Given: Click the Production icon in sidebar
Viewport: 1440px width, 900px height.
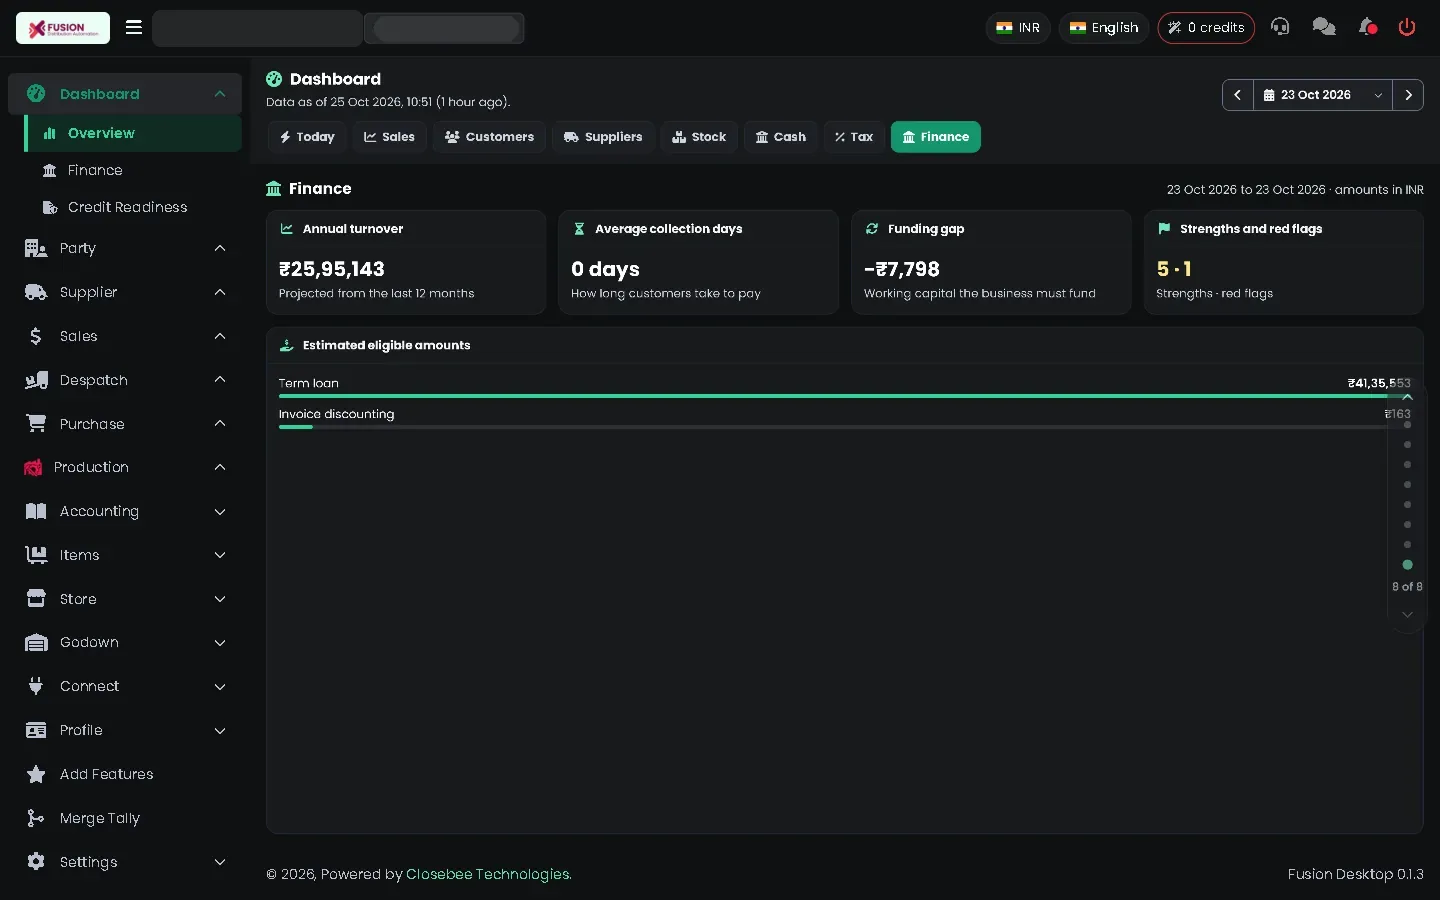Looking at the screenshot, I should point(33,467).
